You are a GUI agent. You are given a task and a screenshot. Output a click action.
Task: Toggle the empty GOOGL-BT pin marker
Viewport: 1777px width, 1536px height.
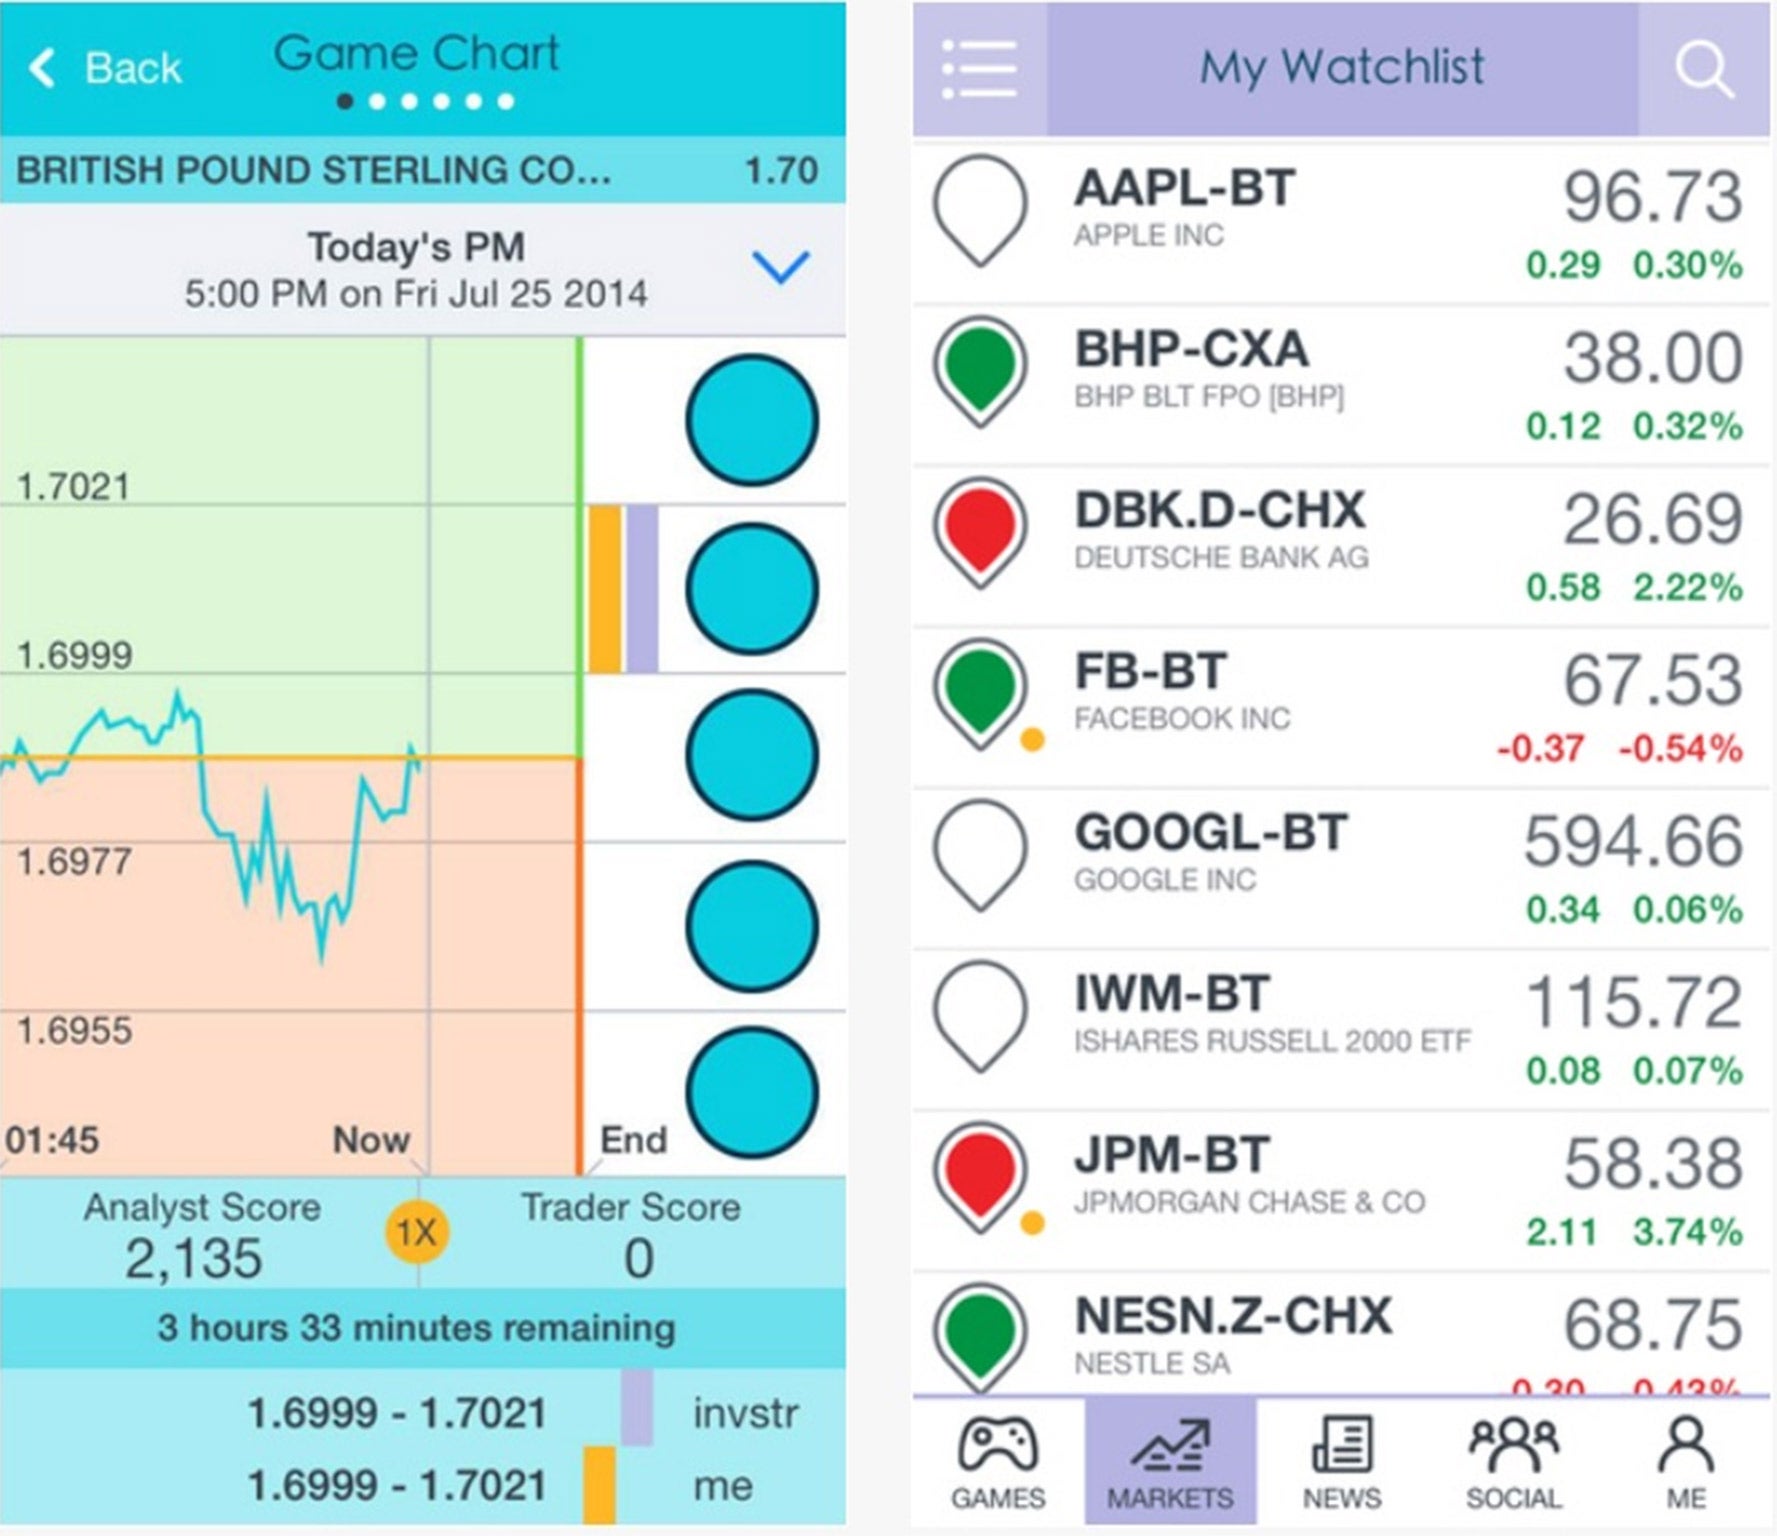981,855
